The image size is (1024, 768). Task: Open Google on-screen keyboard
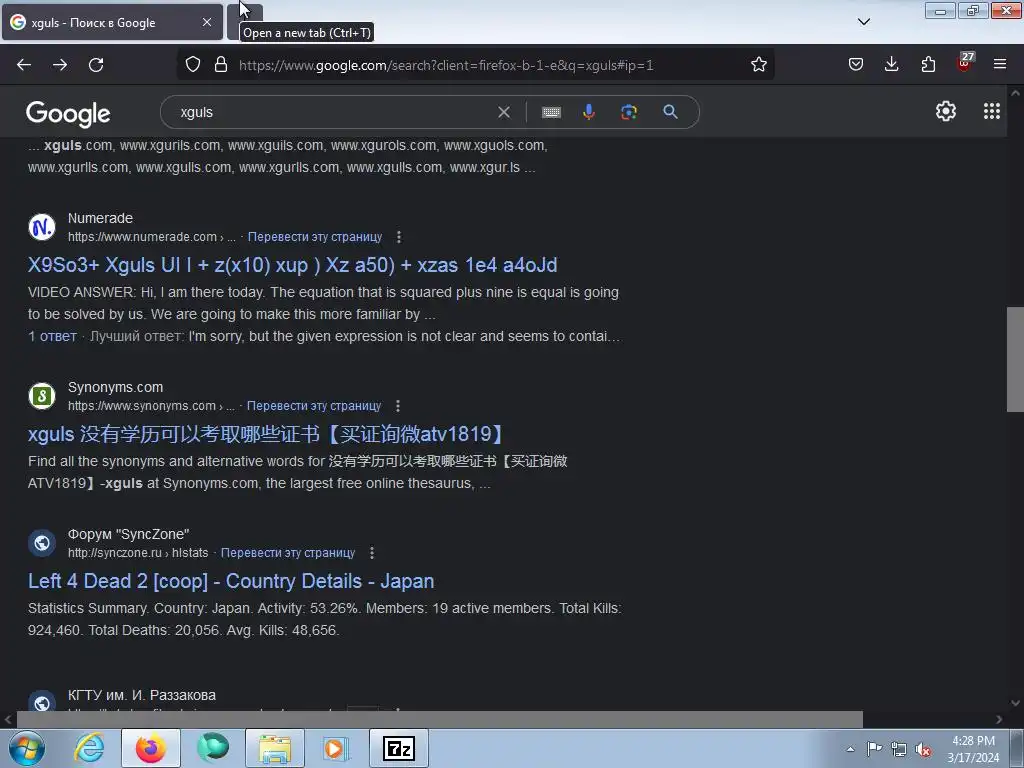(551, 112)
